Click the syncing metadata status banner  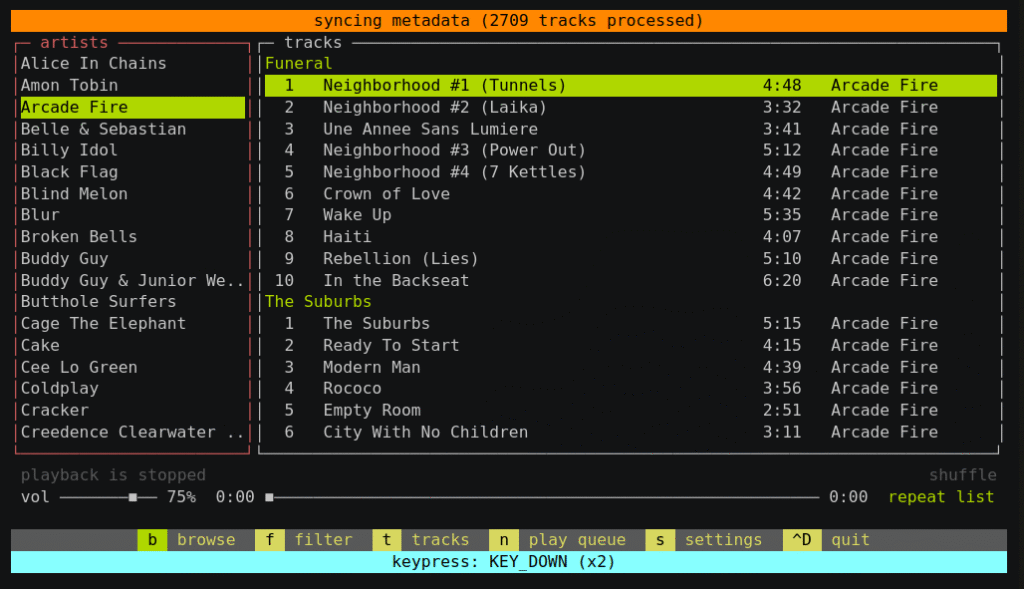509,21
